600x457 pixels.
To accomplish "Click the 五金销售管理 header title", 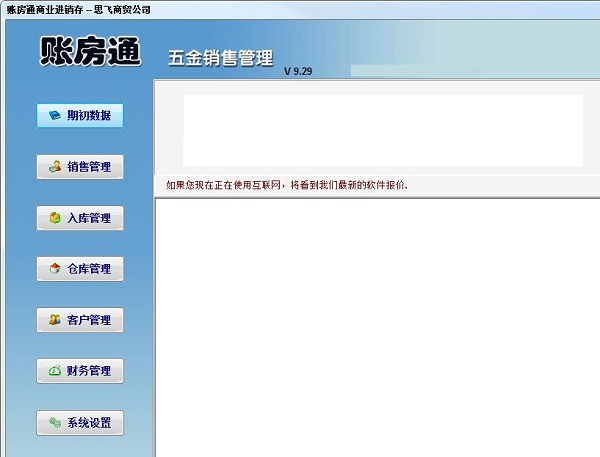I will (x=221, y=58).
